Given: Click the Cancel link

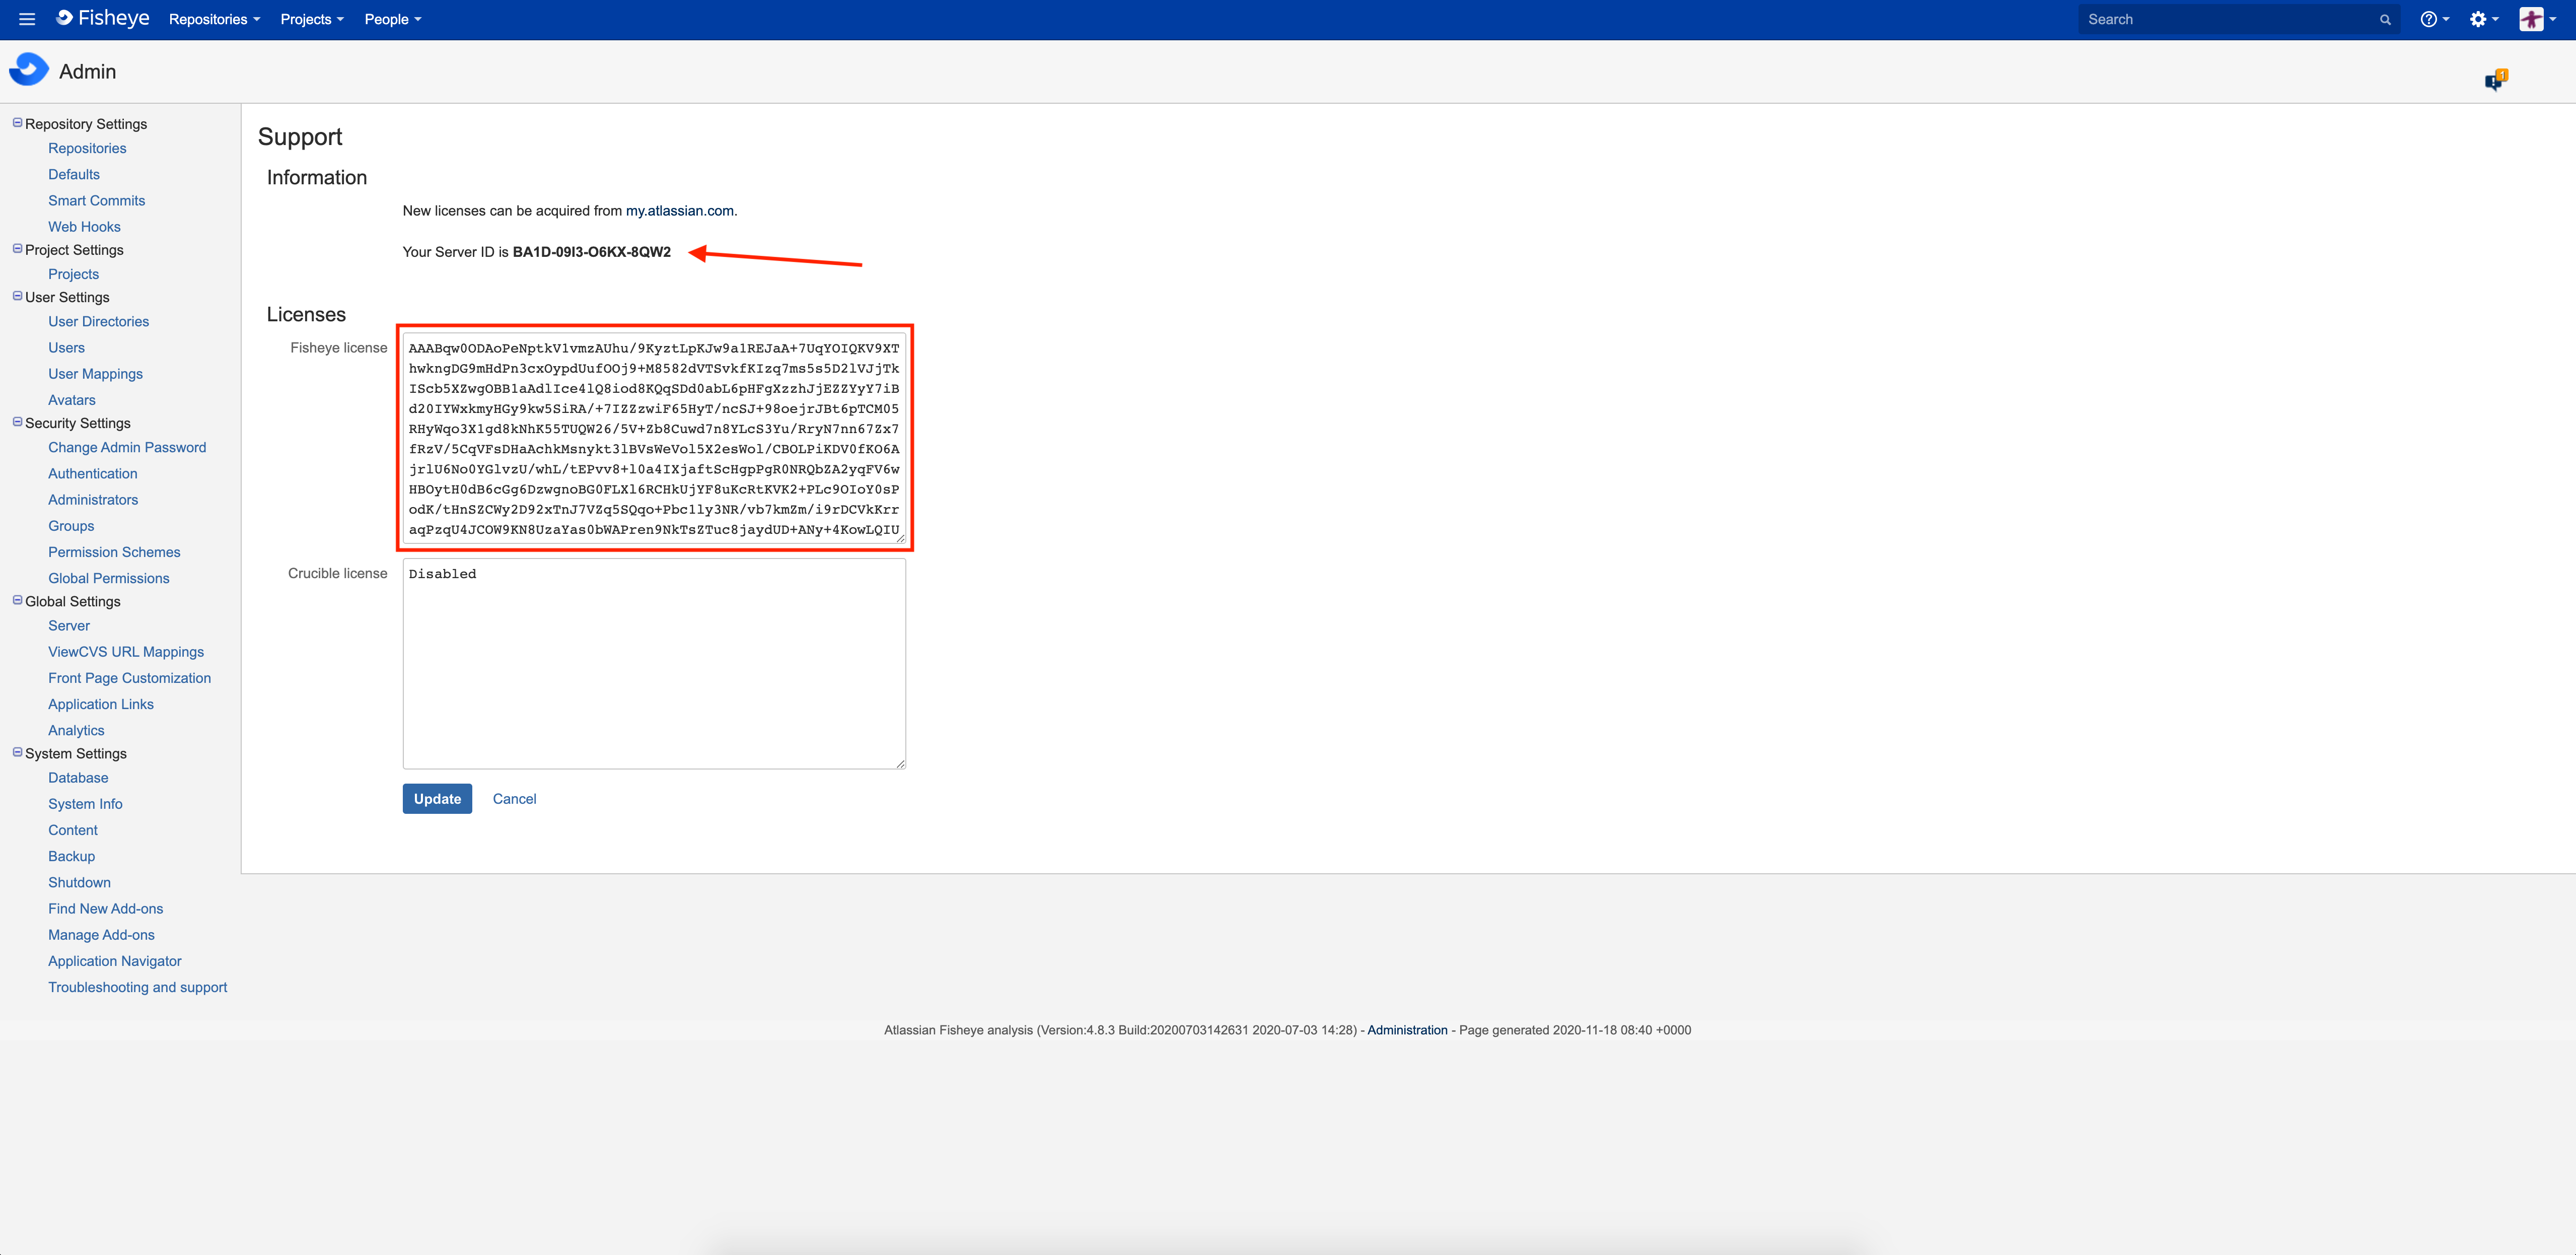Looking at the screenshot, I should pyautogui.click(x=514, y=799).
